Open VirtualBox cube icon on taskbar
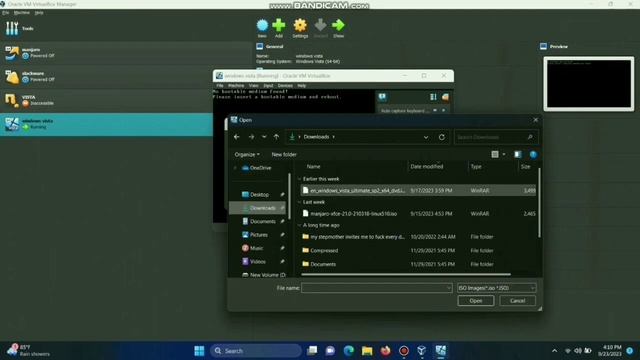The width and height of the screenshot is (640, 360). (422, 351)
